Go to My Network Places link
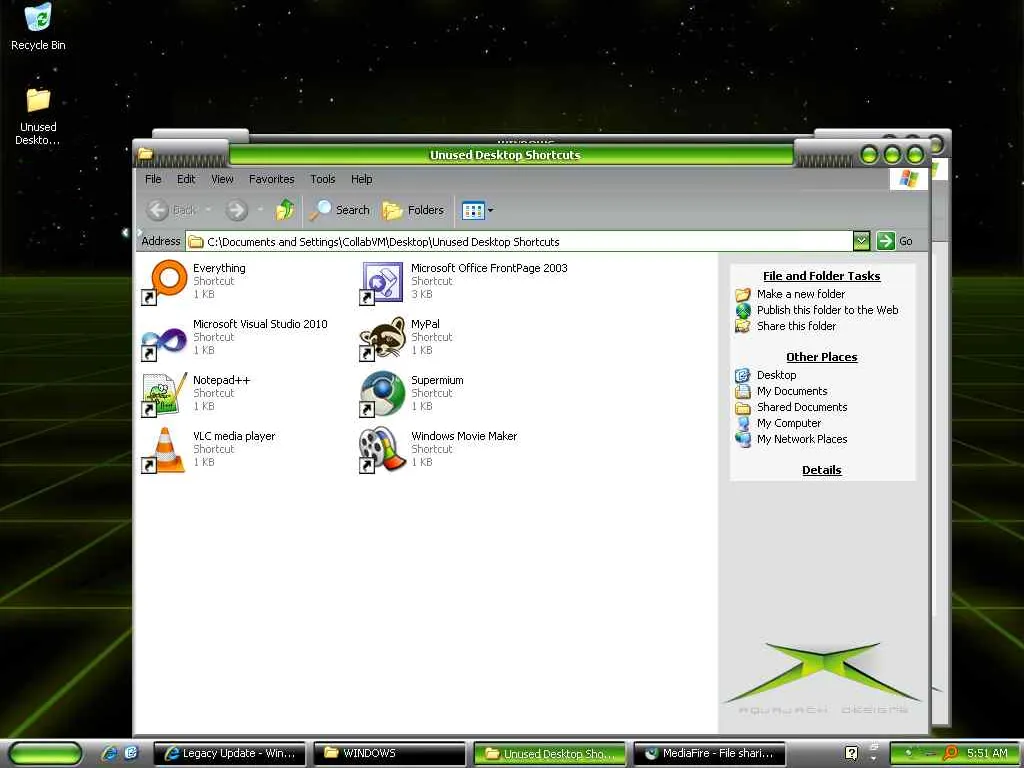 802,440
